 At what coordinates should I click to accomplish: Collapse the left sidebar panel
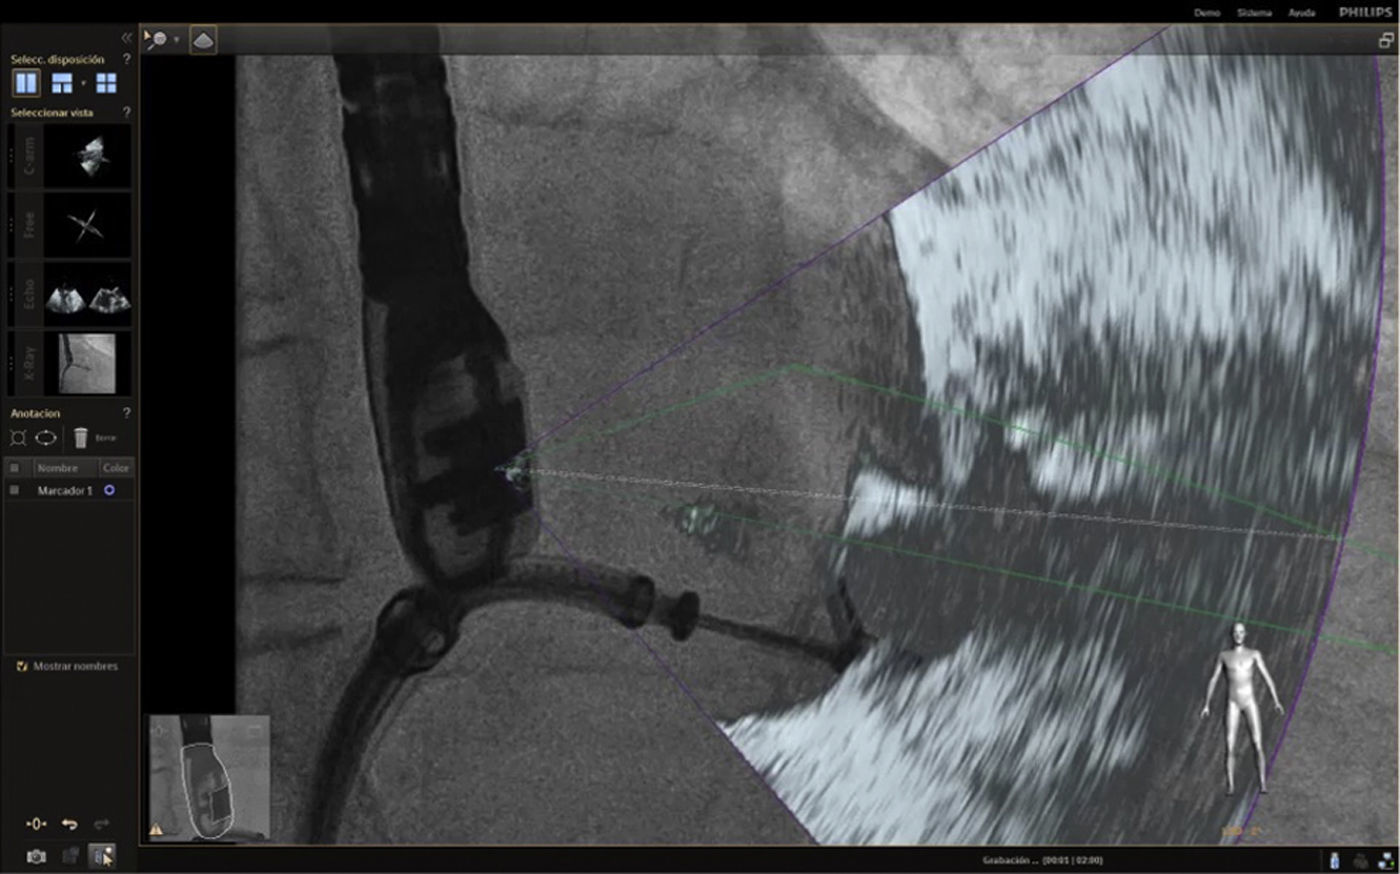click(x=126, y=37)
